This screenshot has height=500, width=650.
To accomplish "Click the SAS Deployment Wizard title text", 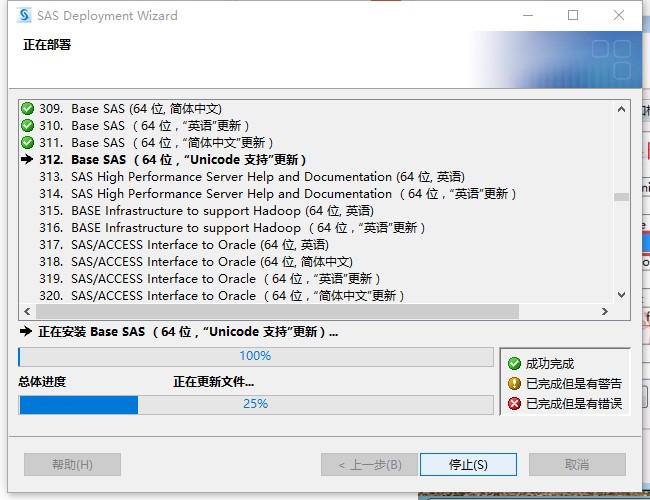I will point(107,16).
